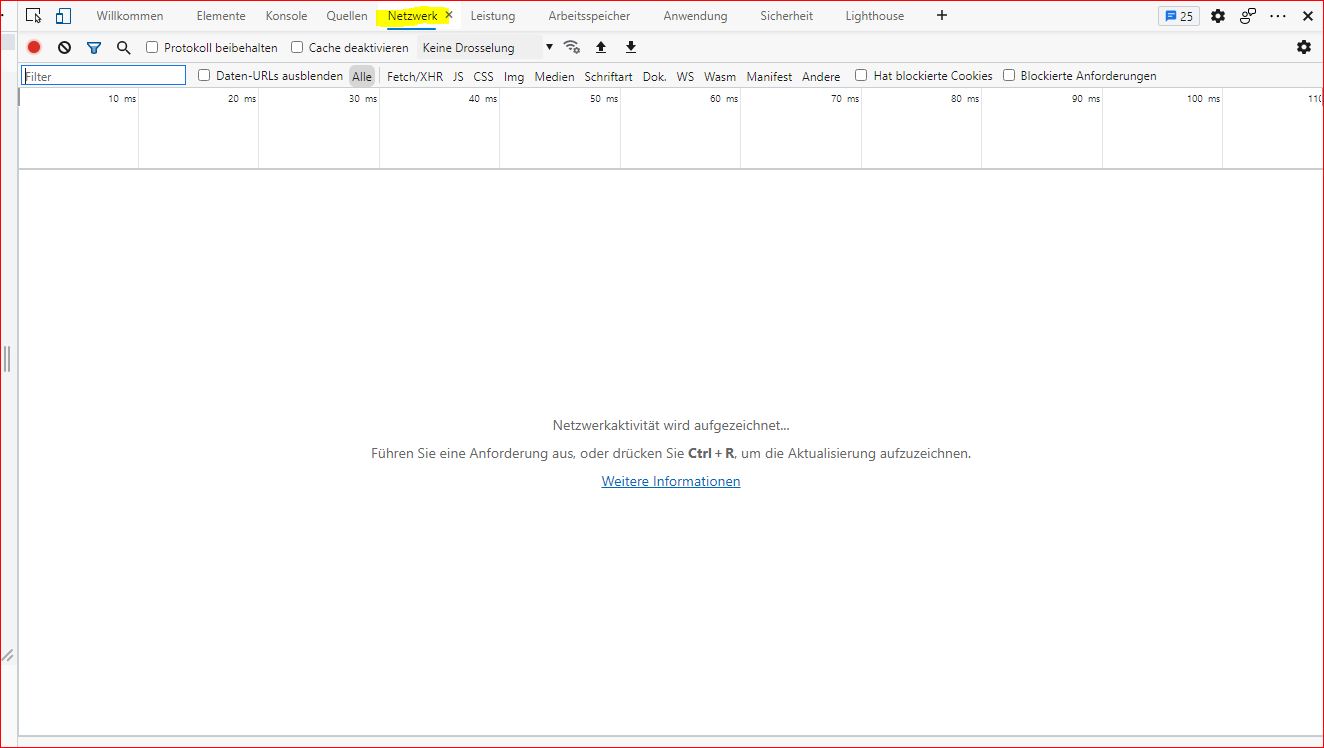Open the Arbeitsspeicher tab

point(589,16)
